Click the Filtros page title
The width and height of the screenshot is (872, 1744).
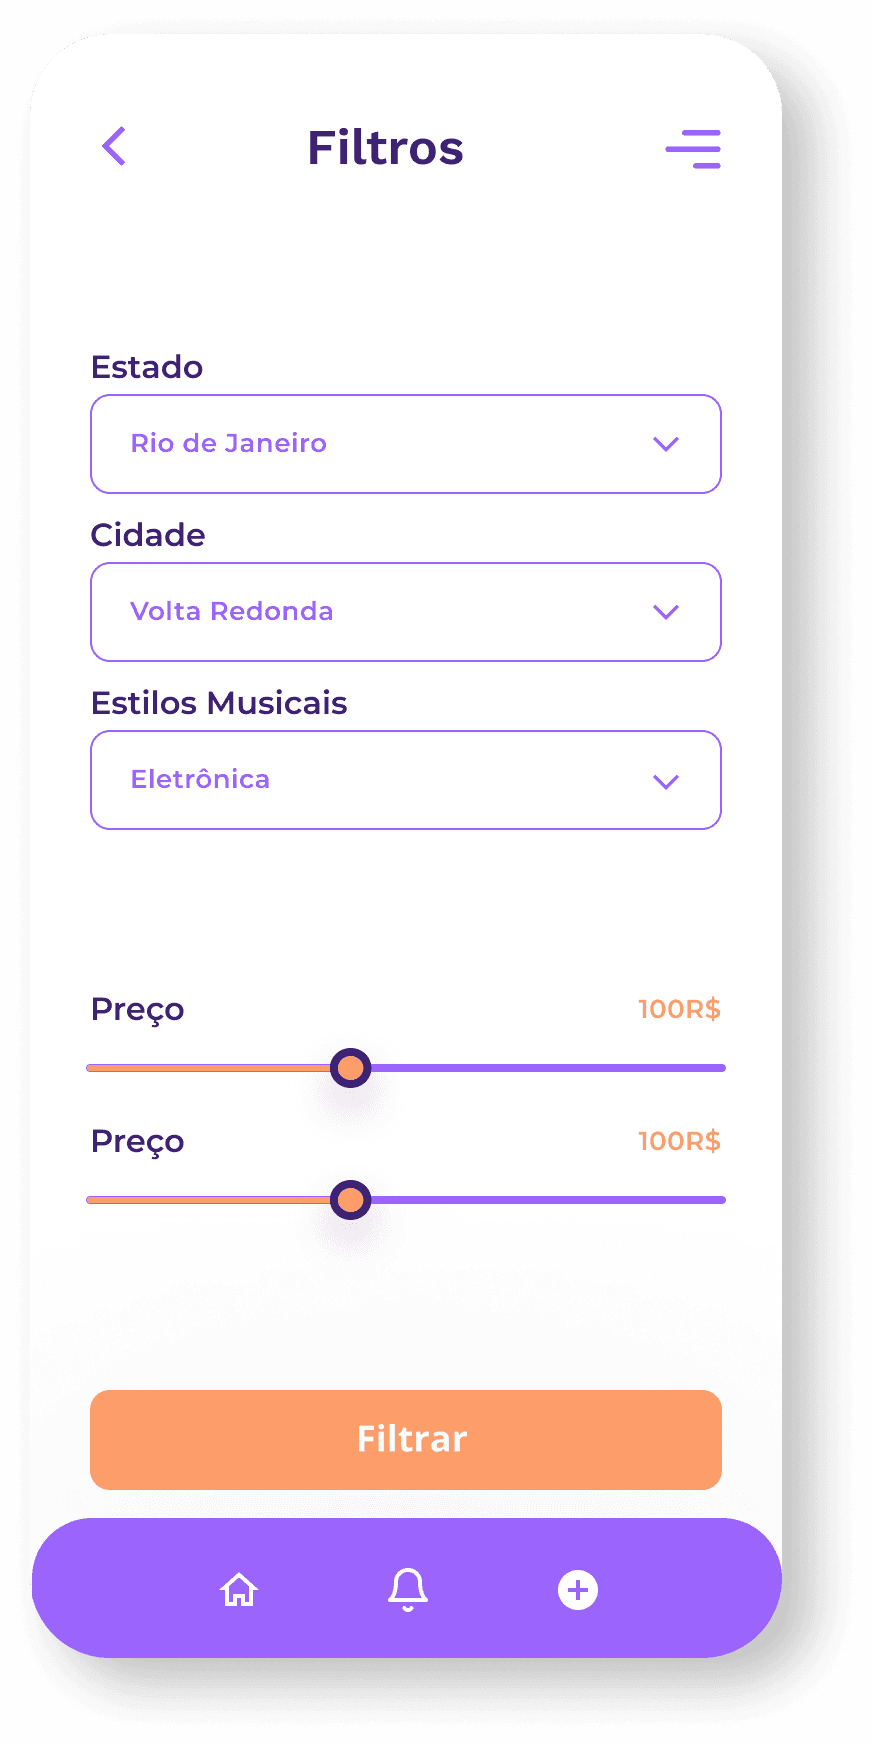[385, 148]
